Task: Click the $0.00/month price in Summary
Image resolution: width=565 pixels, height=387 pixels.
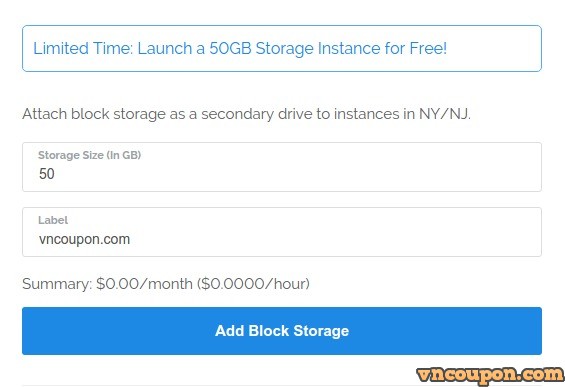Action: pyautogui.click(x=144, y=284)
